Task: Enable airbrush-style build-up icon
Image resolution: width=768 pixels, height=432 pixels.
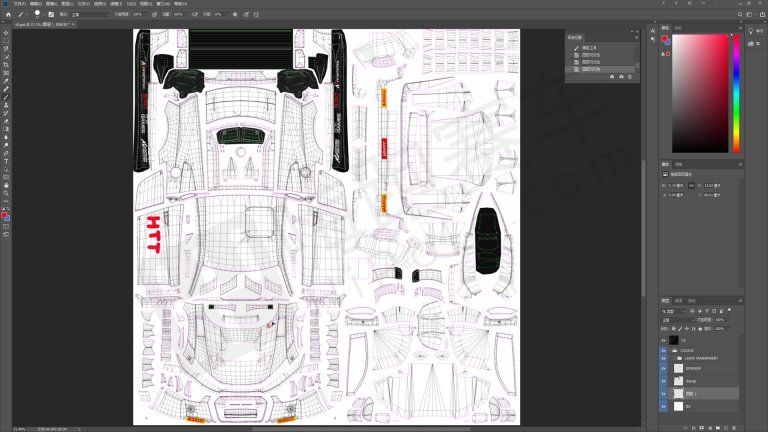Action: tap(194, 15)
